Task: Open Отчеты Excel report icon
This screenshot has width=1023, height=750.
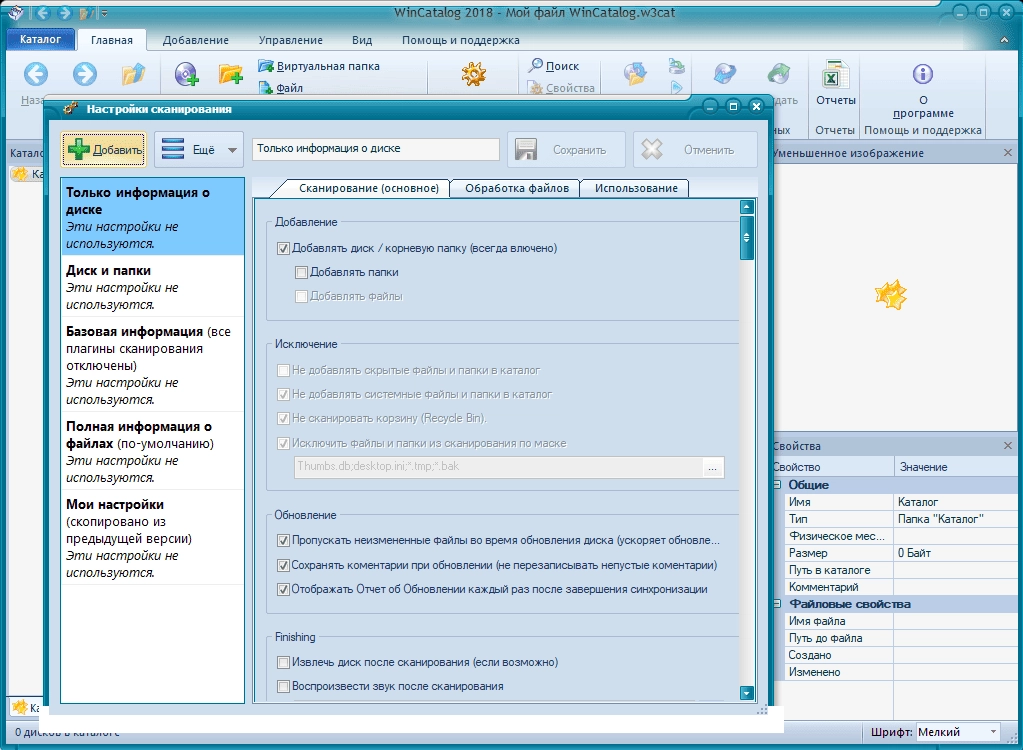Action: (835, 74)
